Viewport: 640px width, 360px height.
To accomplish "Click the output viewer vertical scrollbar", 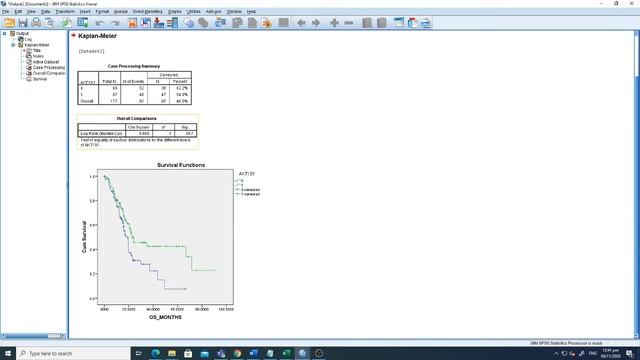I will pos(637,184).
